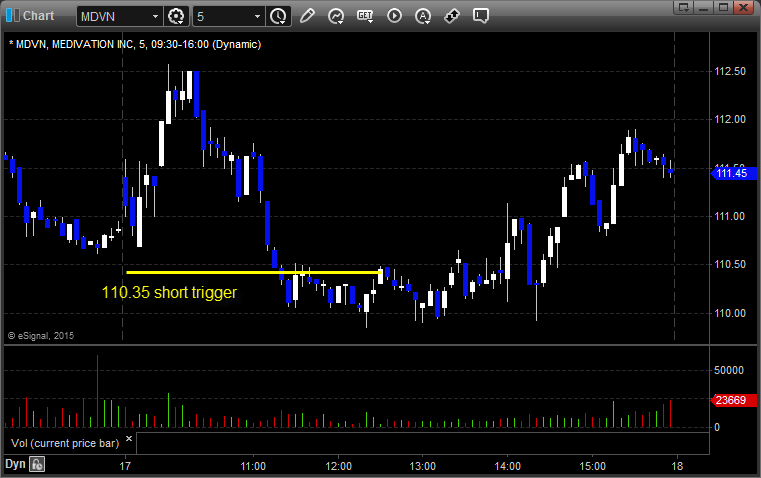Click the Chart window title label
Image resolution: width=761 pixels, height=478 pixels.
pyautogui.click(x=39, y=16)
